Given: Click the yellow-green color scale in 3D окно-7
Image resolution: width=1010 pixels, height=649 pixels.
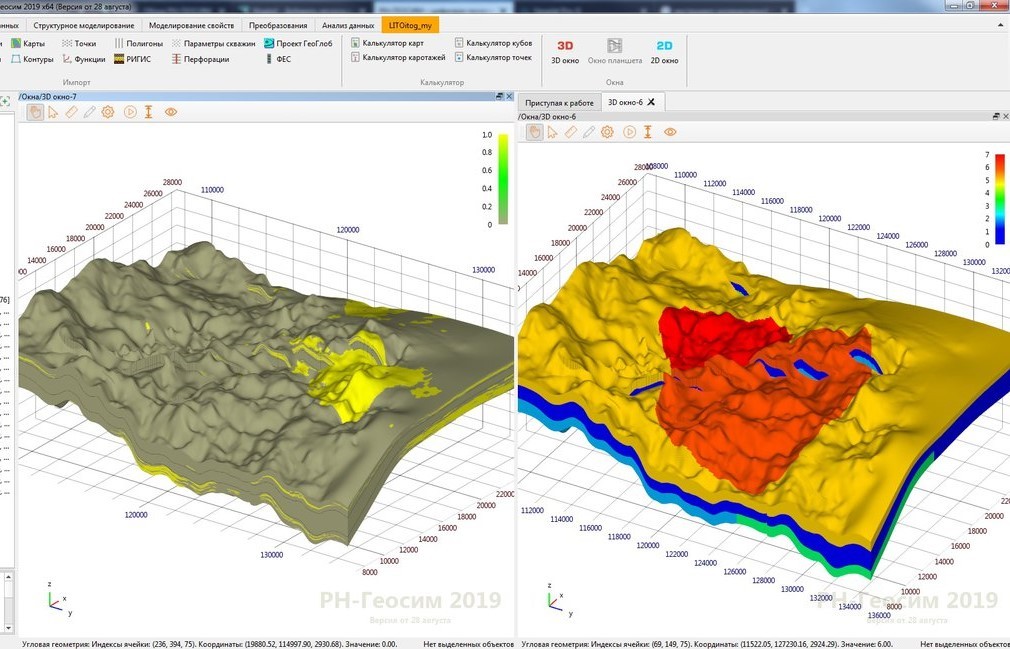Looking at the screenshot, I should pos(505,178).
